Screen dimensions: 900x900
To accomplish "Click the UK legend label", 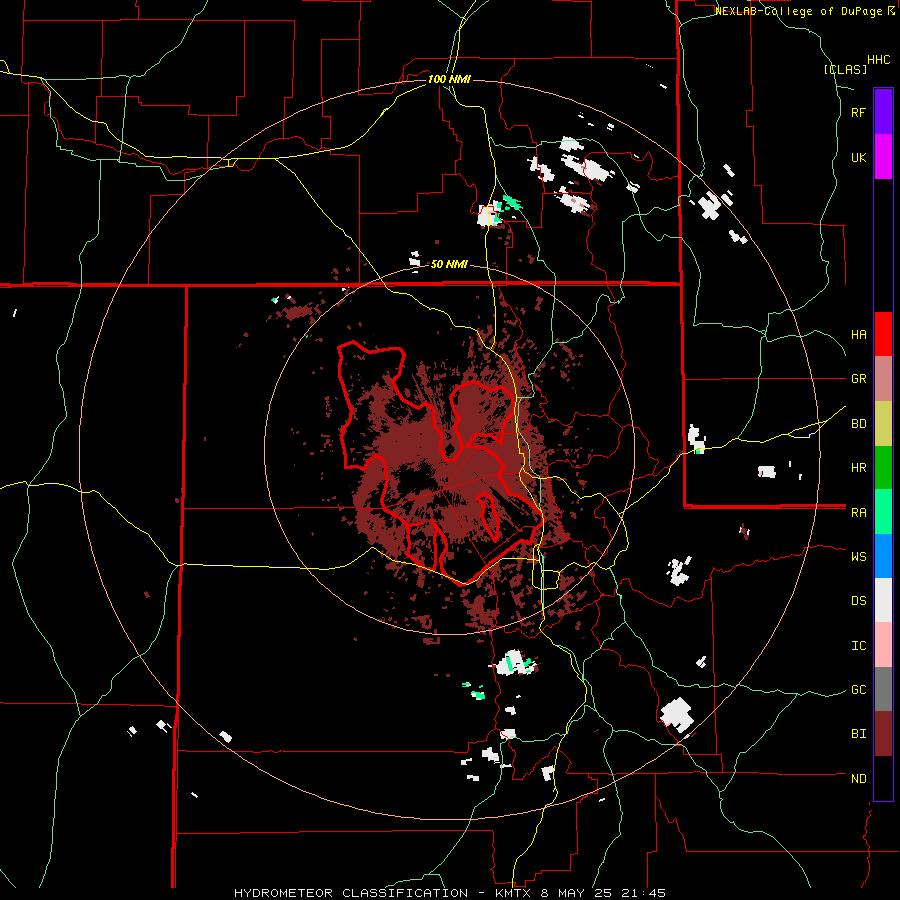I will pyautogui.click(x=858, y=157).
